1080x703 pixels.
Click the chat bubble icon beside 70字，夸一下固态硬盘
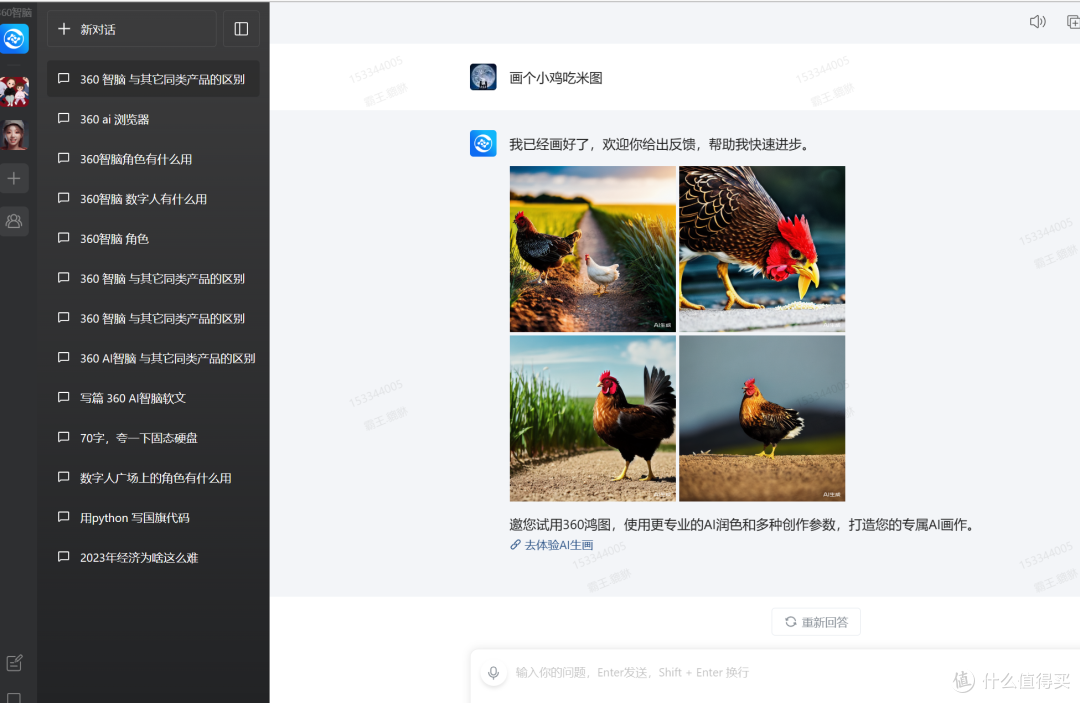click(63, 437)
